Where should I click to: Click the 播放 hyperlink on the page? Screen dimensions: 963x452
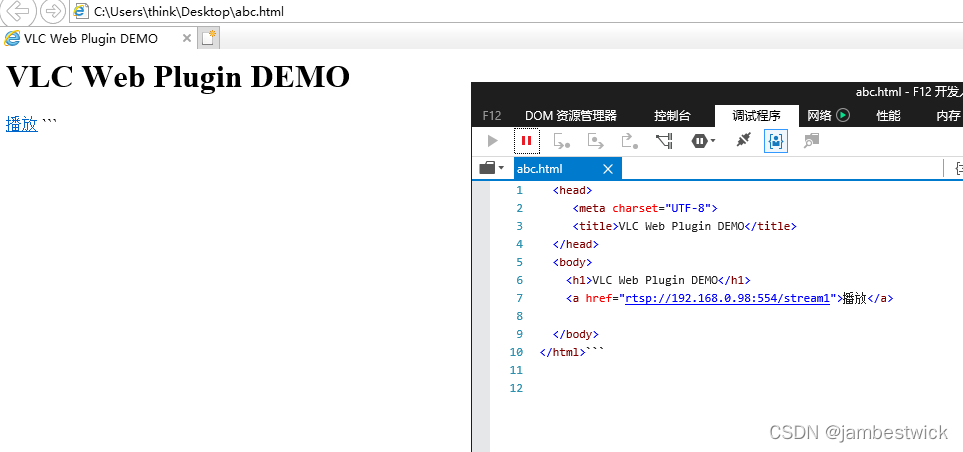(x=21, y=124)
